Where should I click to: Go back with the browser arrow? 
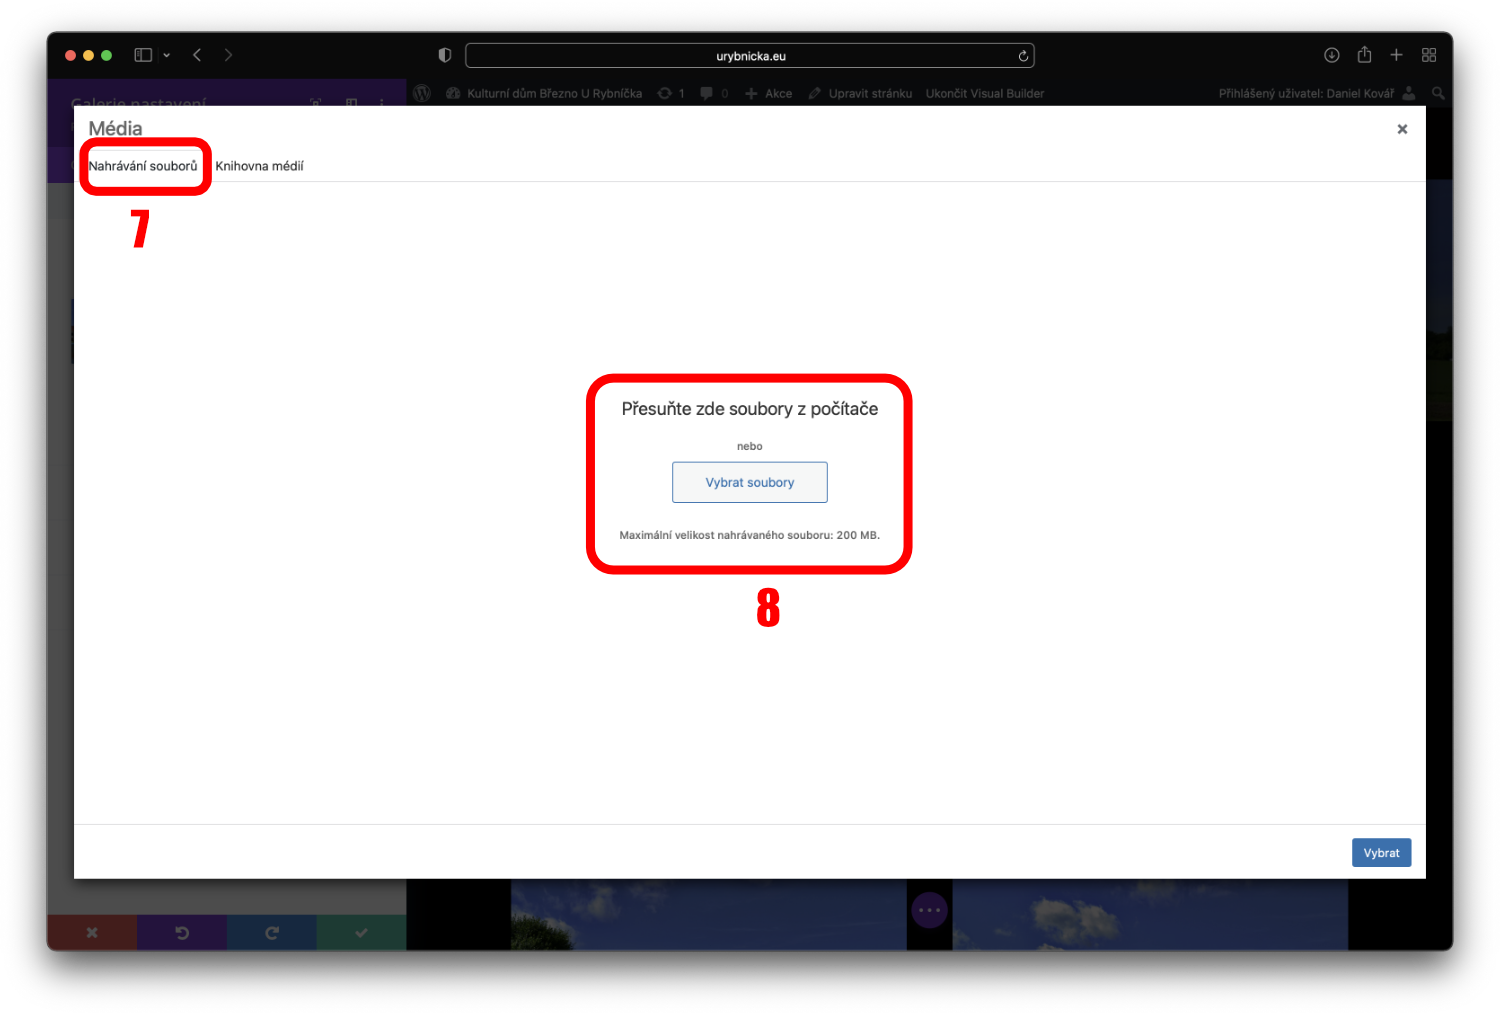[197, 55]
